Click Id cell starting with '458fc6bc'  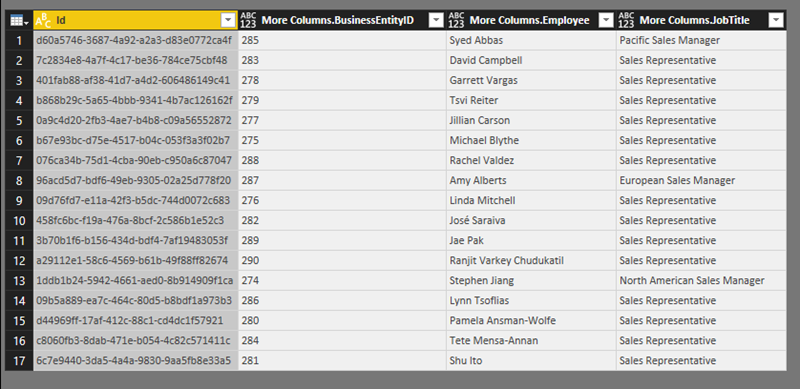tap(135, 221)
